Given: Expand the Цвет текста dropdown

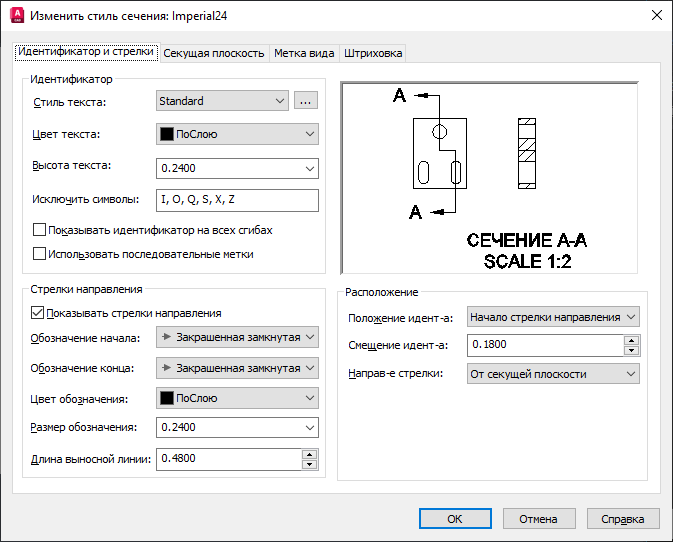Looking at the screenshot, I should (237, 134).
